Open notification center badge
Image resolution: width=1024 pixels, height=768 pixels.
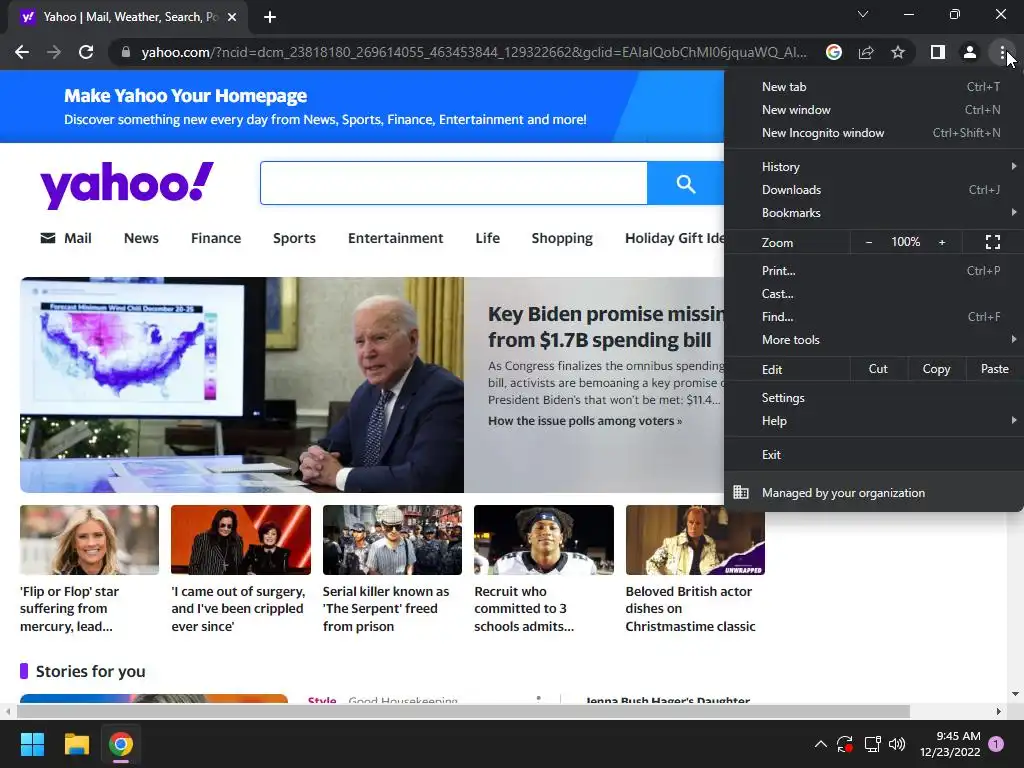coord(996,744)
